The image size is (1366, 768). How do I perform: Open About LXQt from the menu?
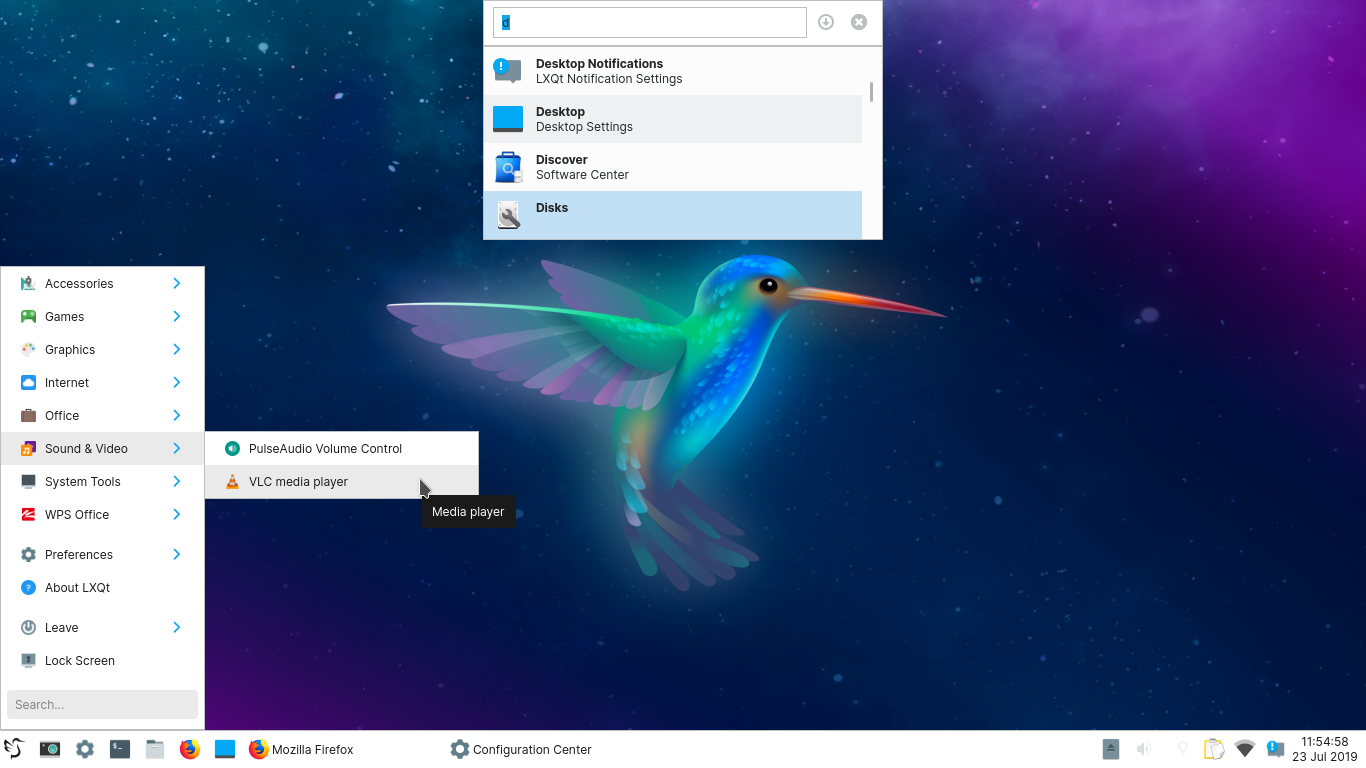pyautogui.click(x=102, y=587)
